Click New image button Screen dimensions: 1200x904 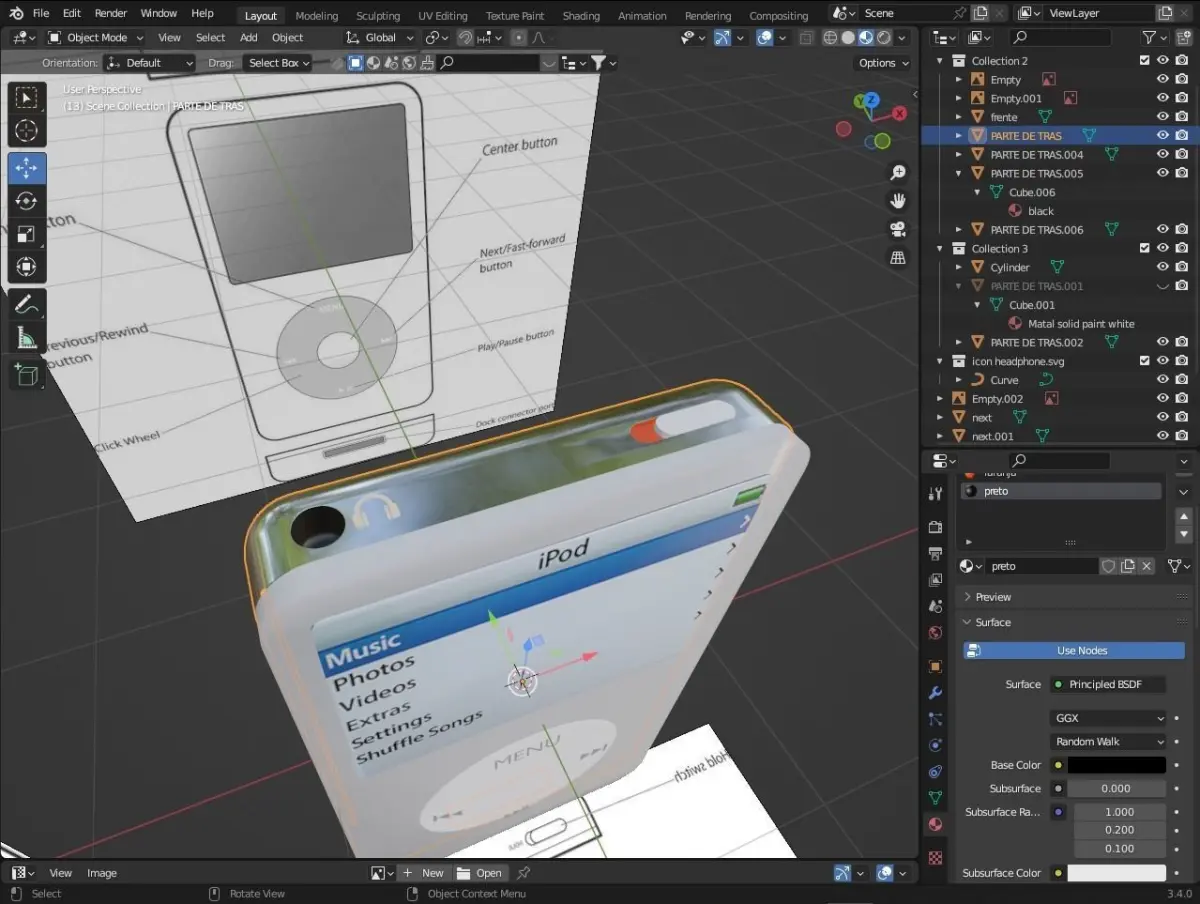[x=422, y=873]
